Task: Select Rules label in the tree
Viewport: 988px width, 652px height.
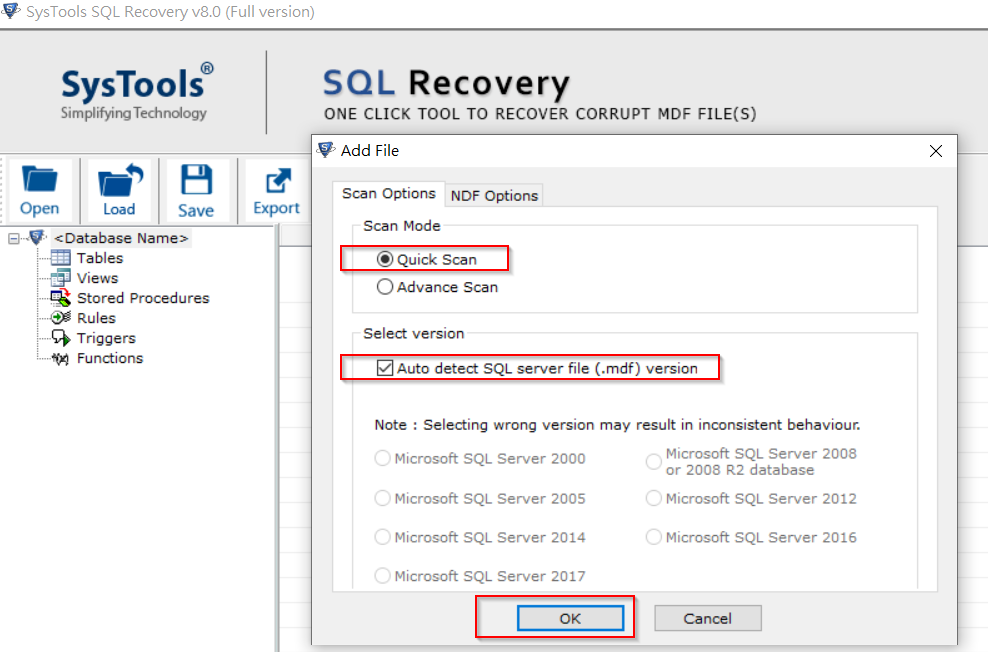Action: point(96,318)
